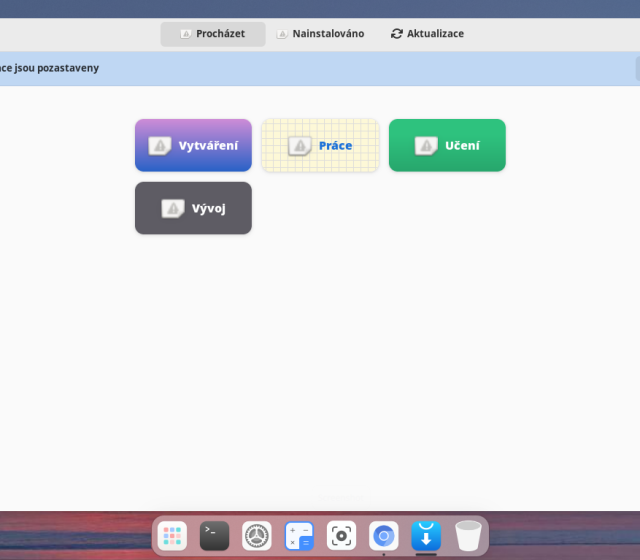Launch Terminal from the dock

tap(215, 536)
